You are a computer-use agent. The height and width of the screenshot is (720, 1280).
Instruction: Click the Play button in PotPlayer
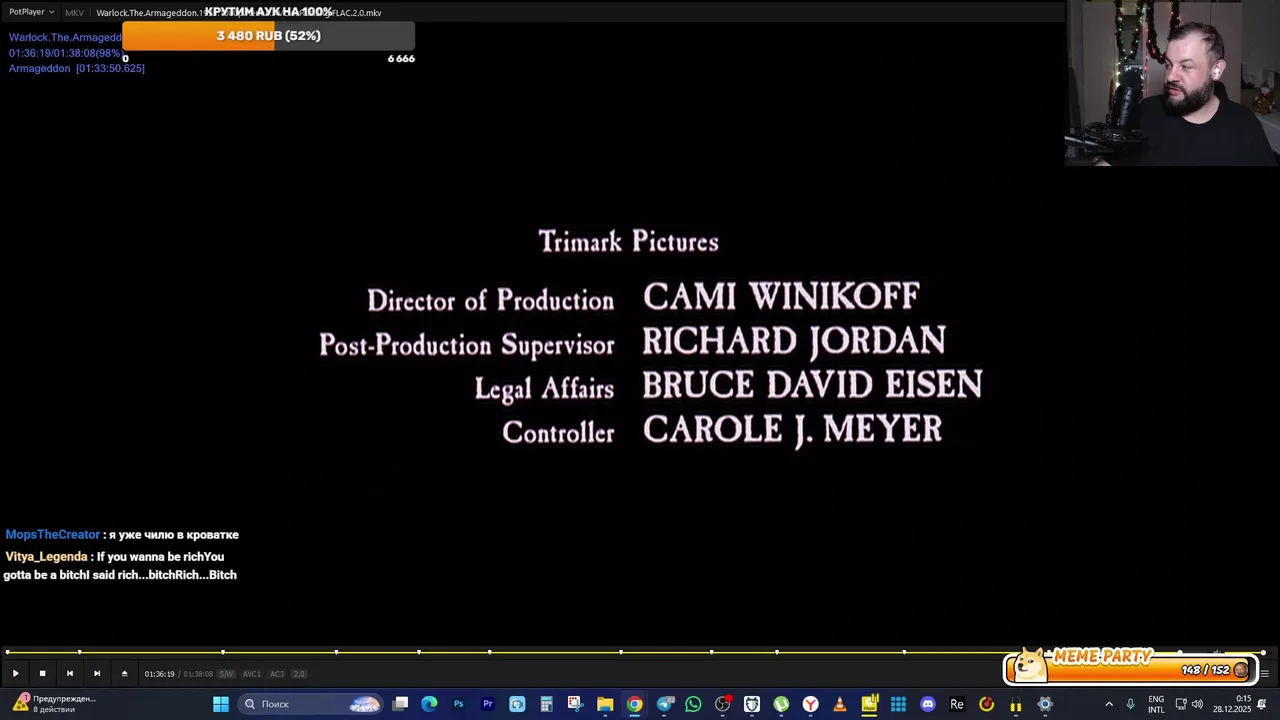pos(15,674)
